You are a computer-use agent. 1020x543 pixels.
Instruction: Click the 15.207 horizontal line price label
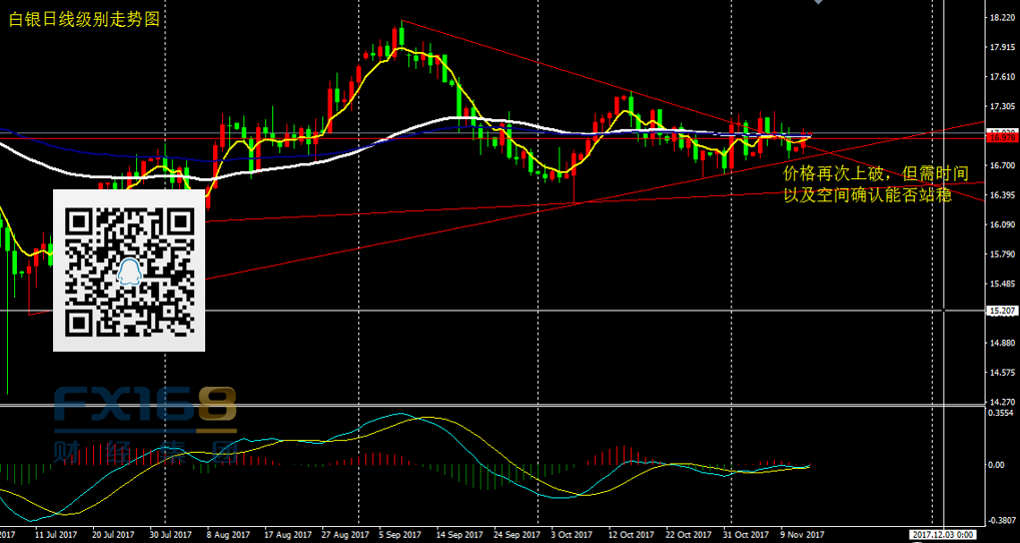[x=1001, y=311]
